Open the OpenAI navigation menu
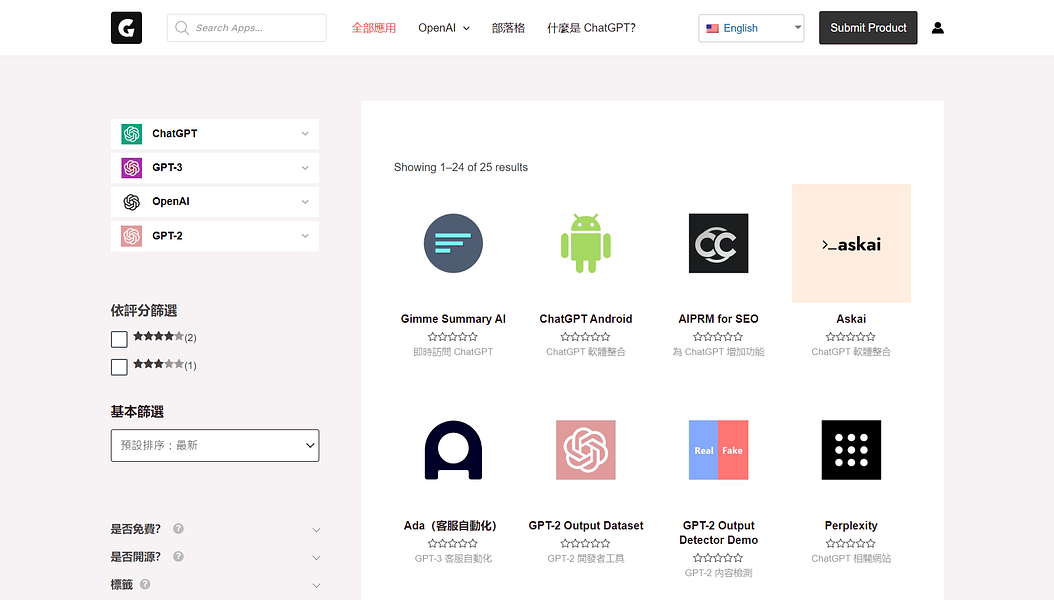The image size is (1054, 600). click(x=444, y=28)
